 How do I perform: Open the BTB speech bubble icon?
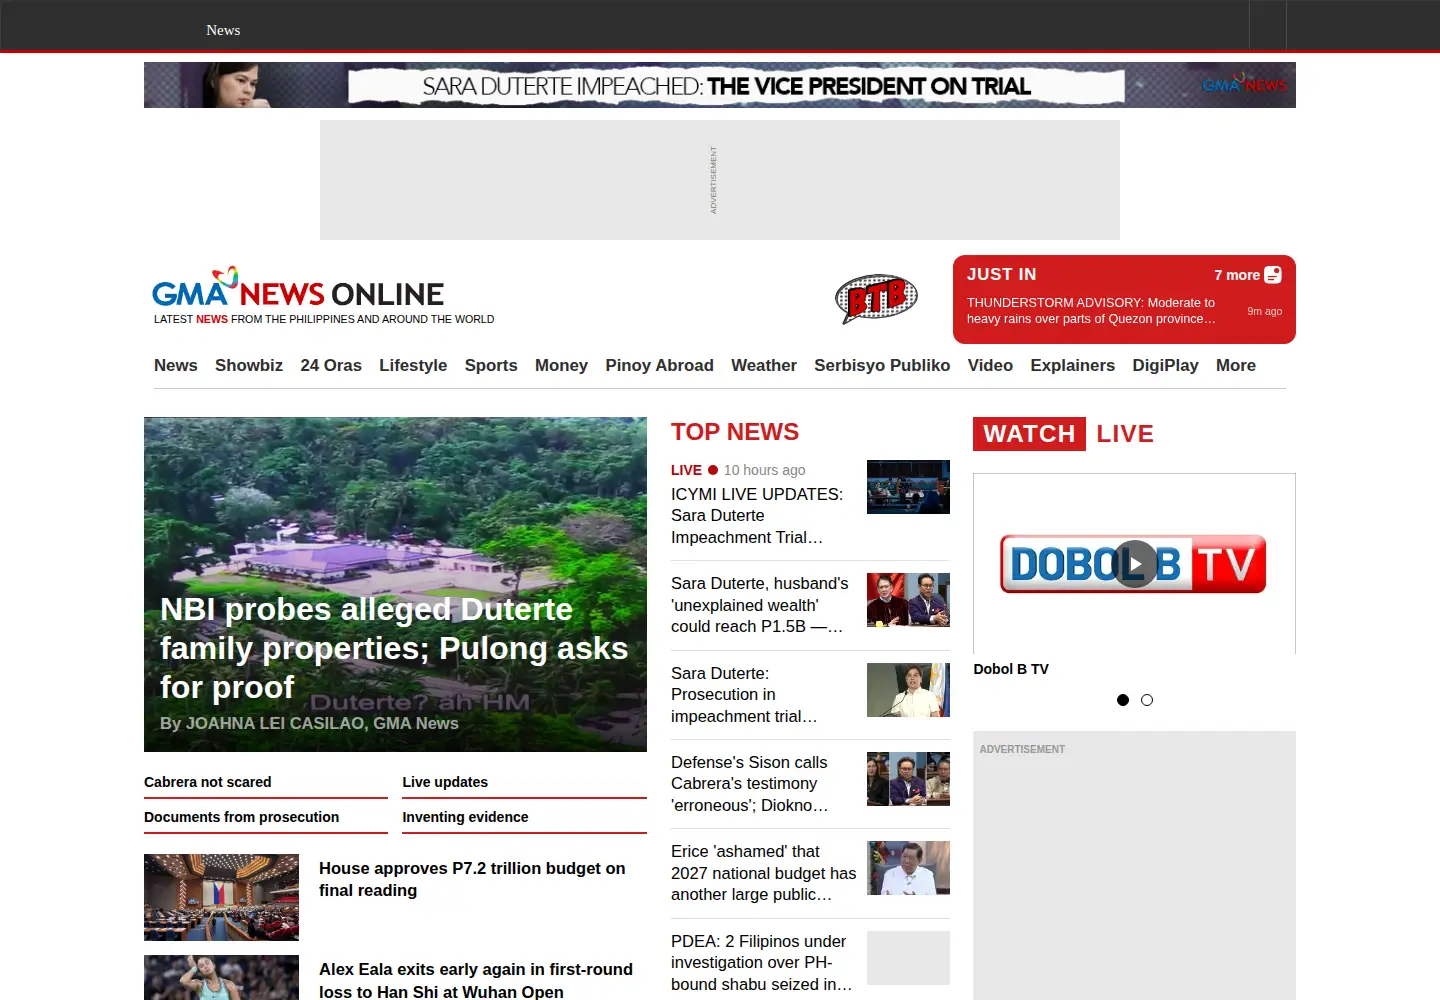click(x=876, y=298)
